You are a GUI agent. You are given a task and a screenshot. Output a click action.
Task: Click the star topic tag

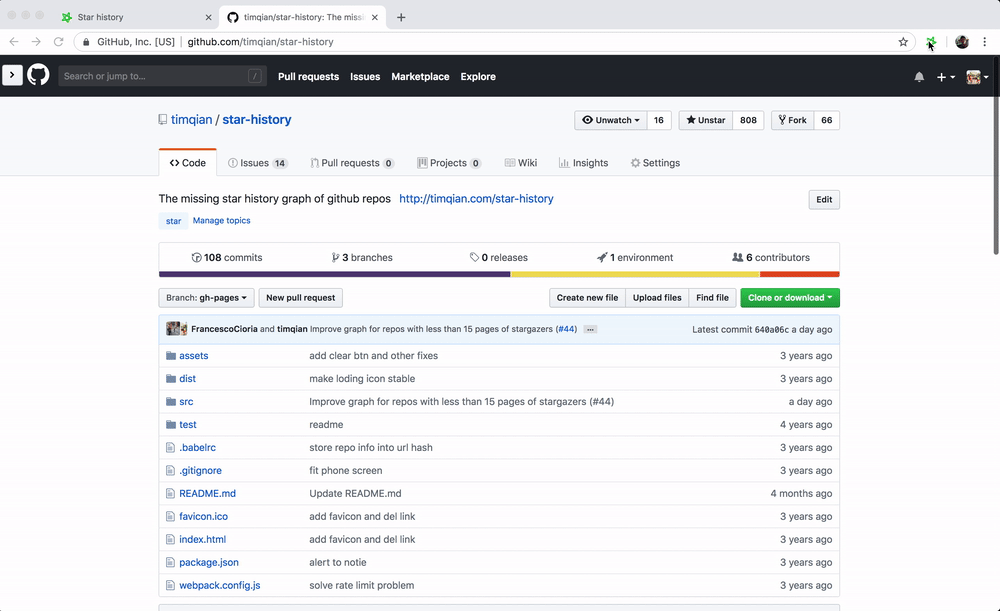173,221
